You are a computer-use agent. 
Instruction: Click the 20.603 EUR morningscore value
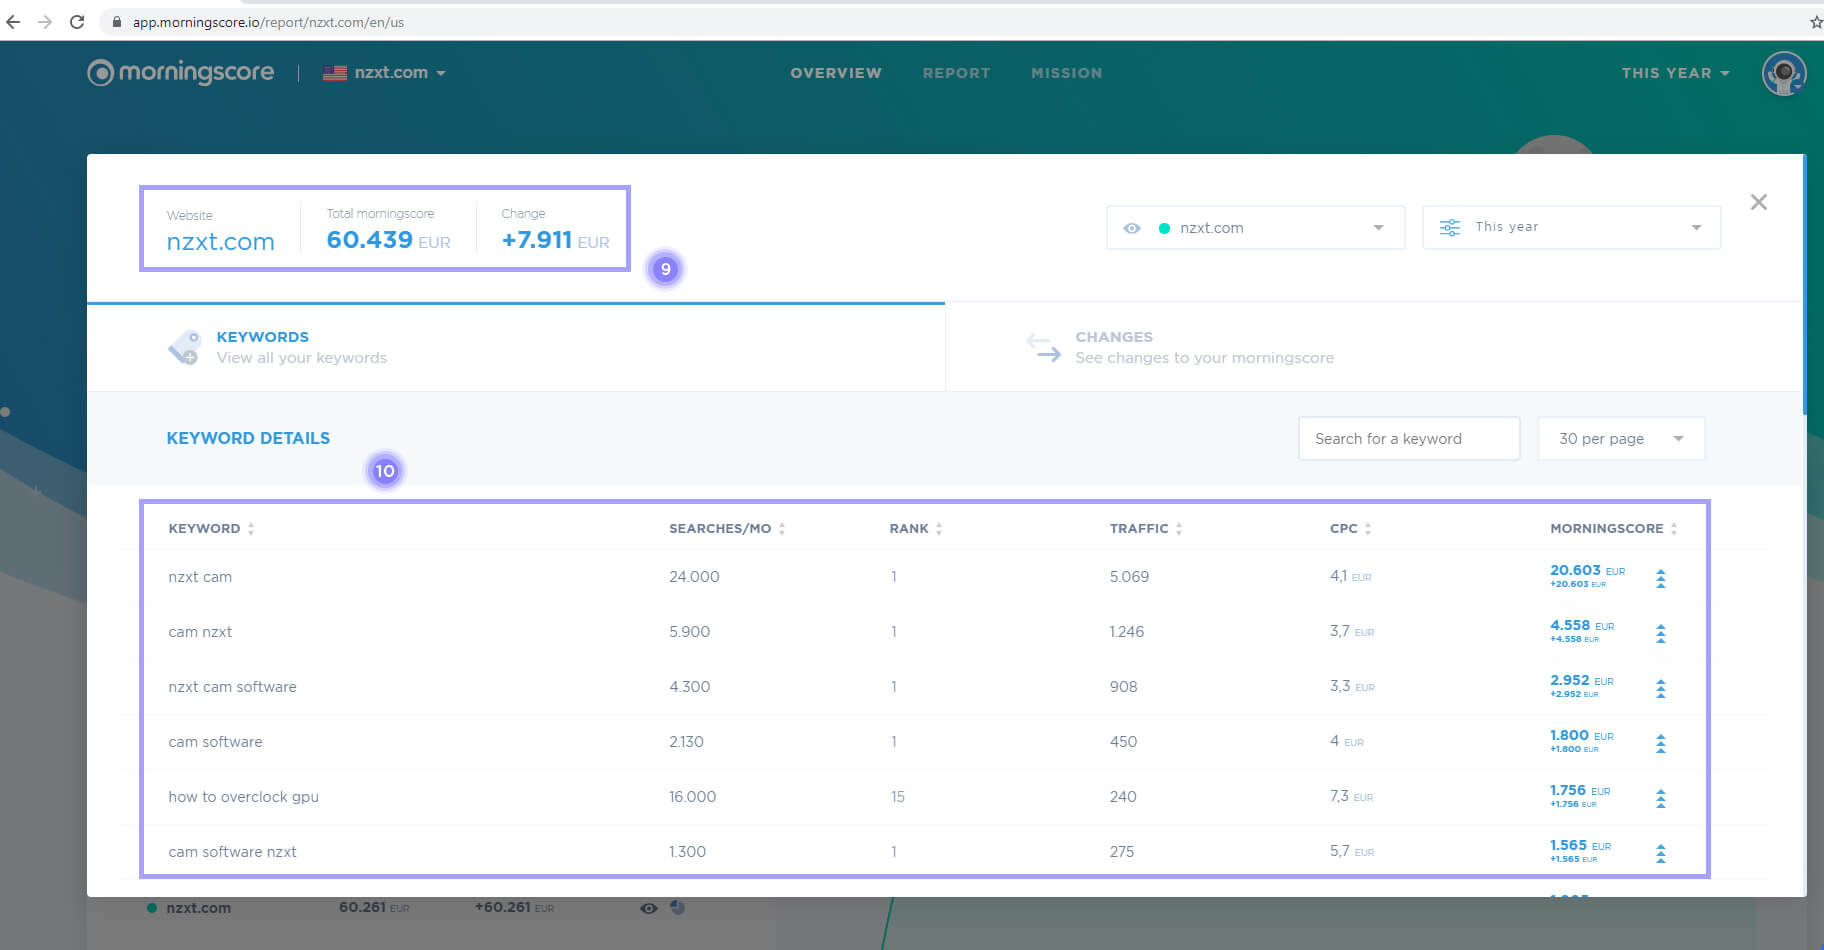point(1587,571)
